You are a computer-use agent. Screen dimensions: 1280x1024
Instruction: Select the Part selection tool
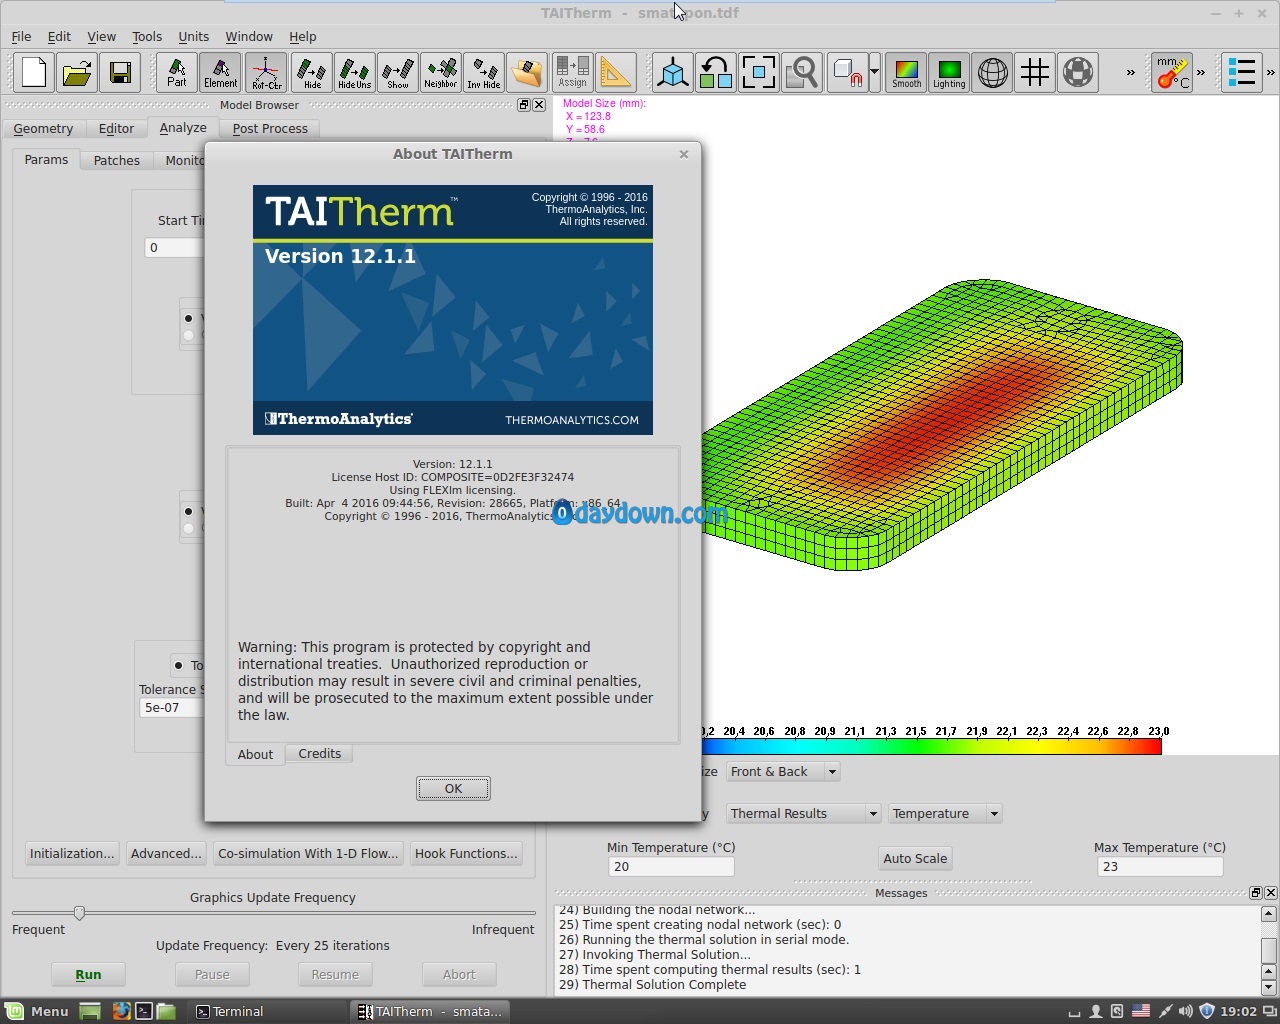click(x=177, y=73)
